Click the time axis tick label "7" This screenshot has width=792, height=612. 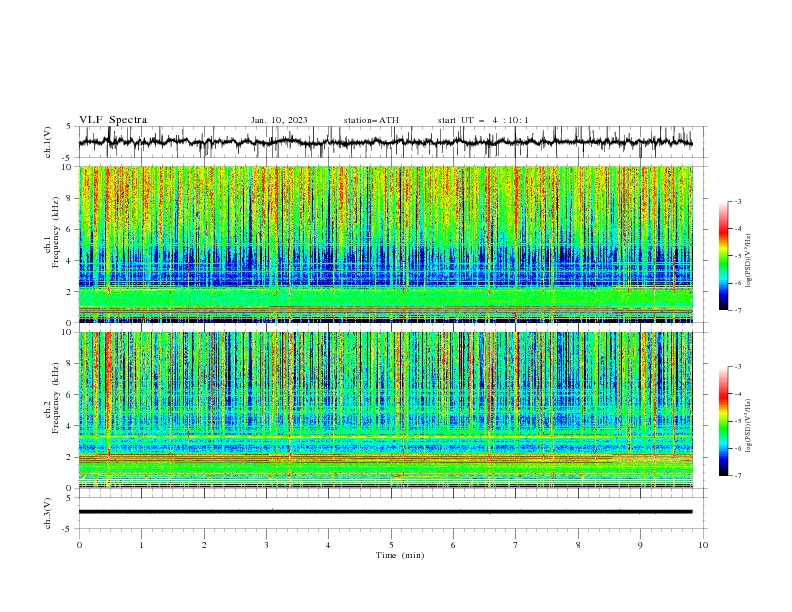click(x=516, y=545)
